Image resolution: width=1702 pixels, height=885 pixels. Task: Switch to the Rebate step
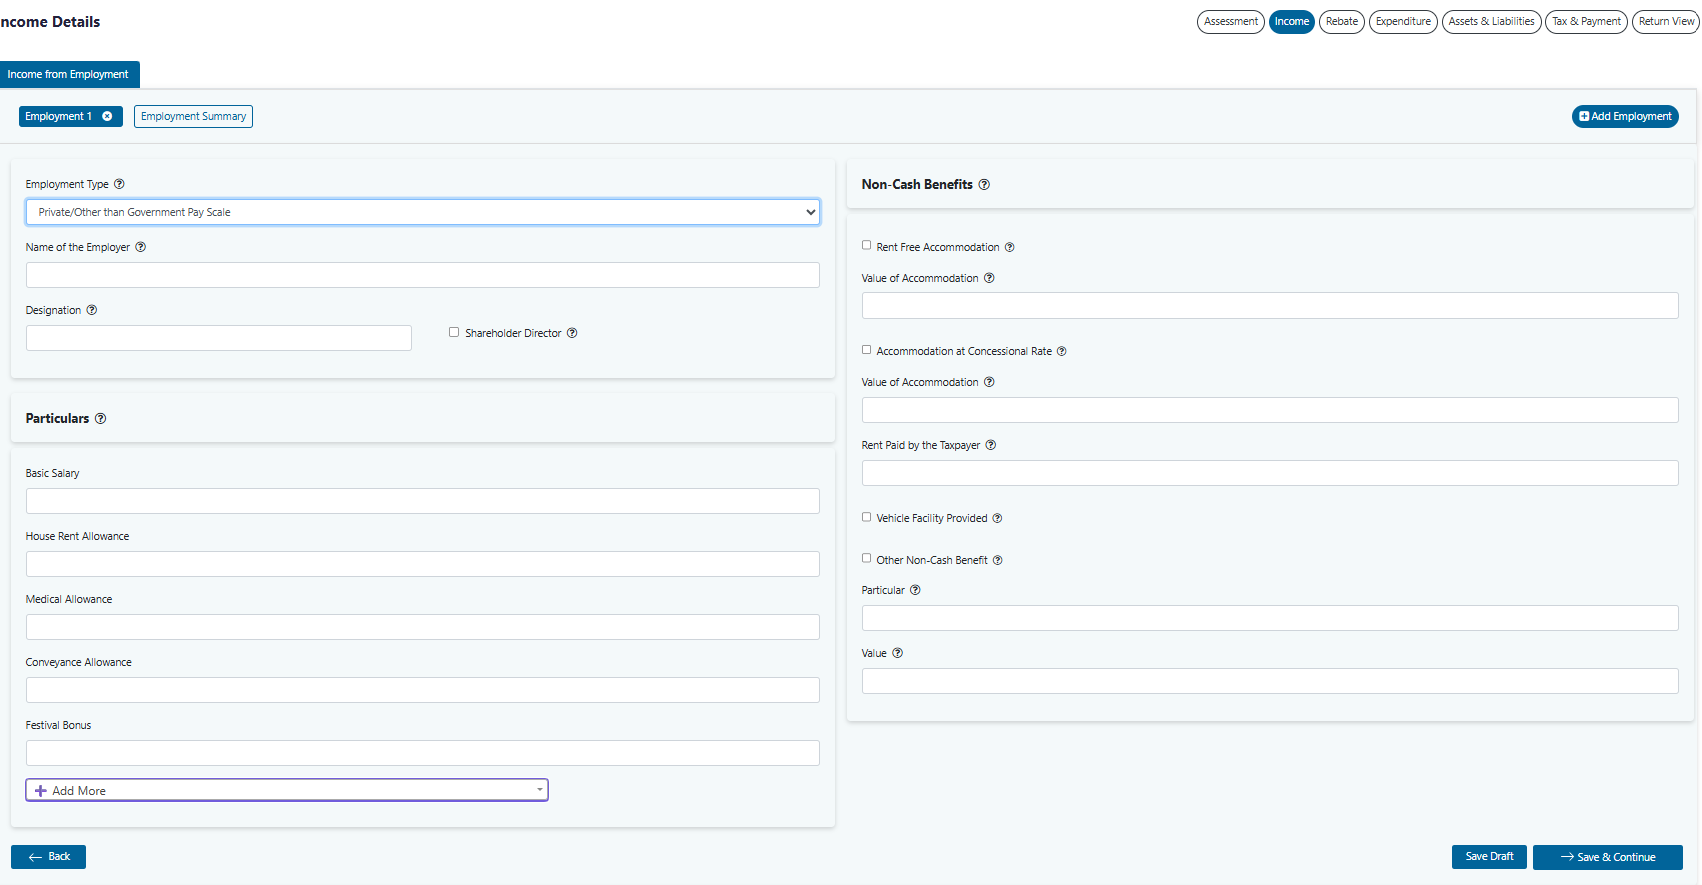pos(1342,22)
